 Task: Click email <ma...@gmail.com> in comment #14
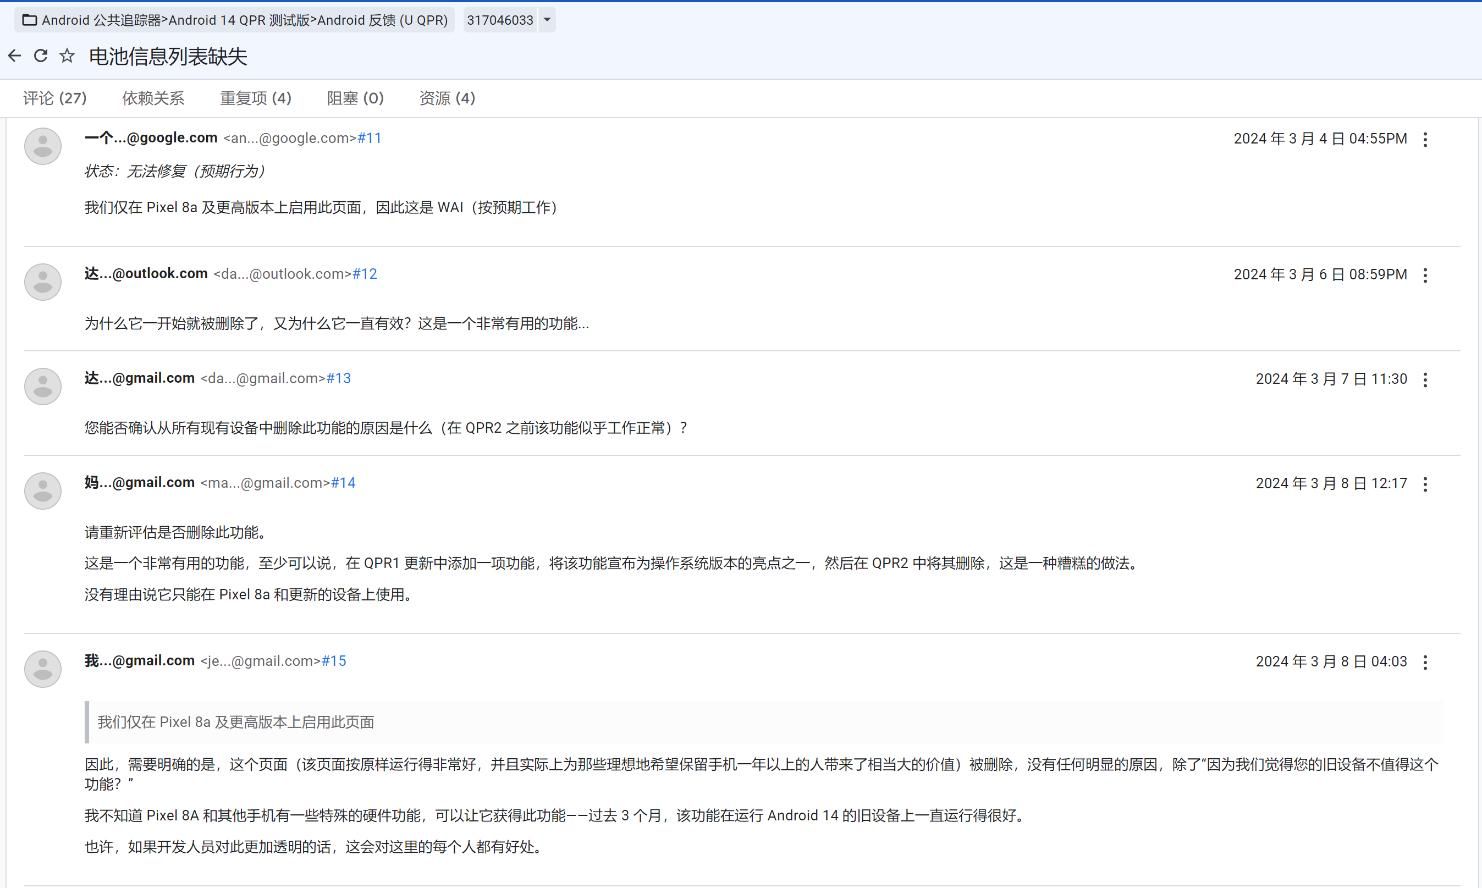265,483
